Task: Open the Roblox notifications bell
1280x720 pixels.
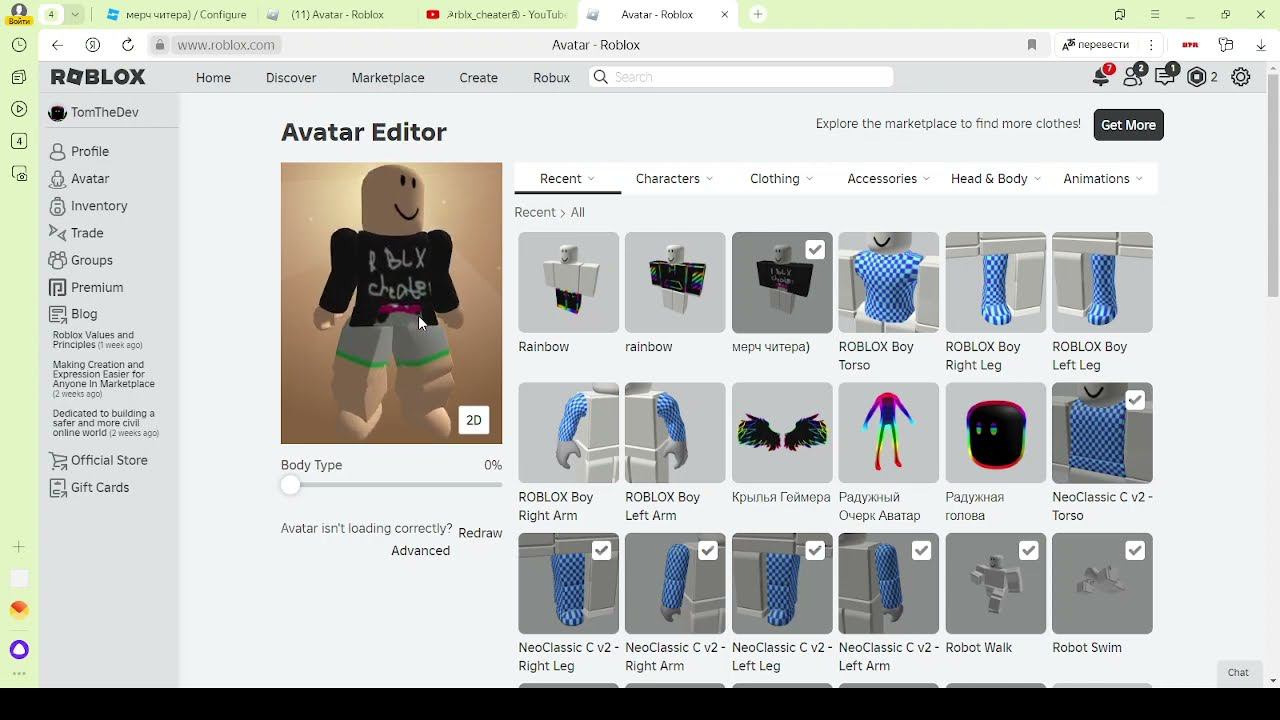Action: pyautogui.click(x=1101, y=77)
